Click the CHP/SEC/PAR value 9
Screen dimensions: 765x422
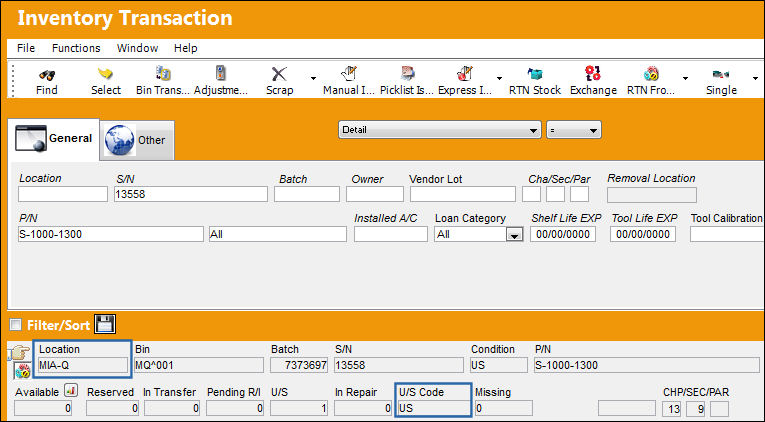pos(696,409)
